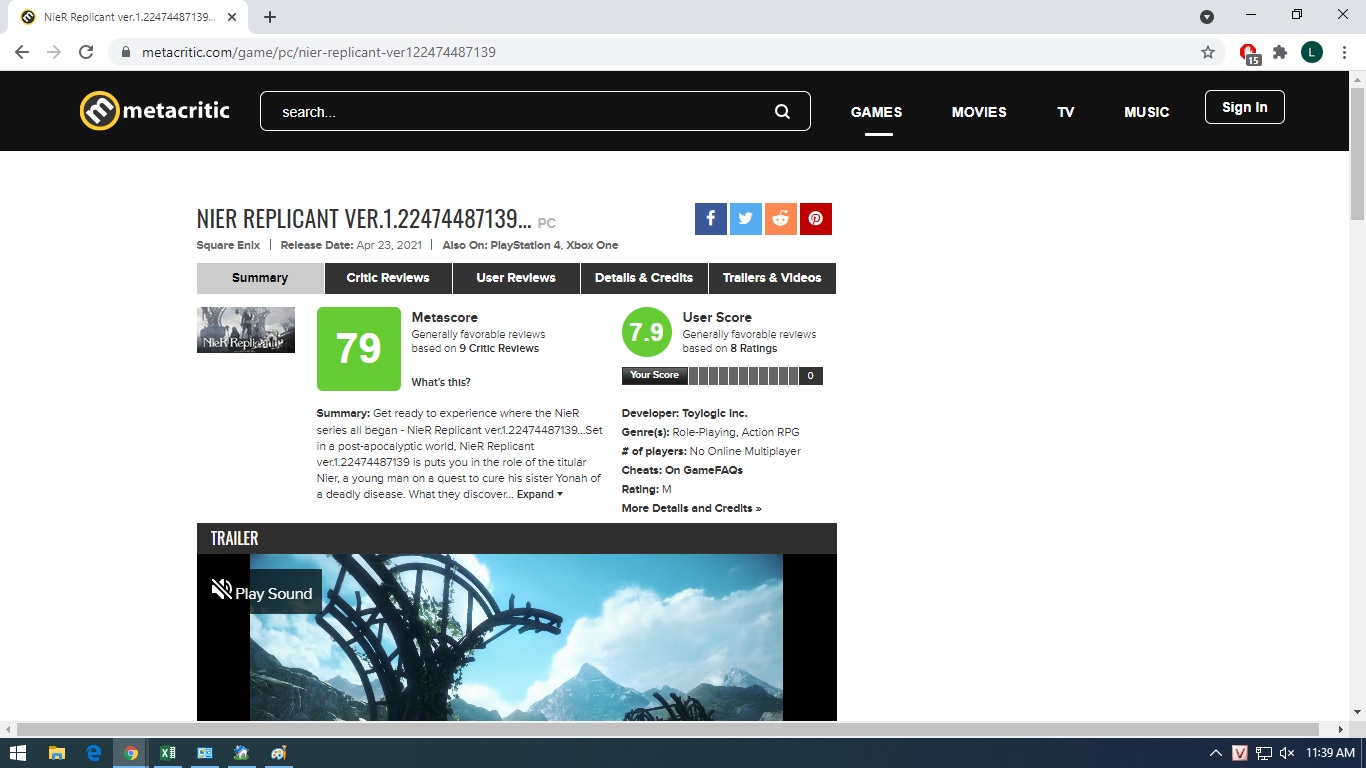1366x768 pixels.
Task: Expand the game summary text
Action: pos(540,494)
